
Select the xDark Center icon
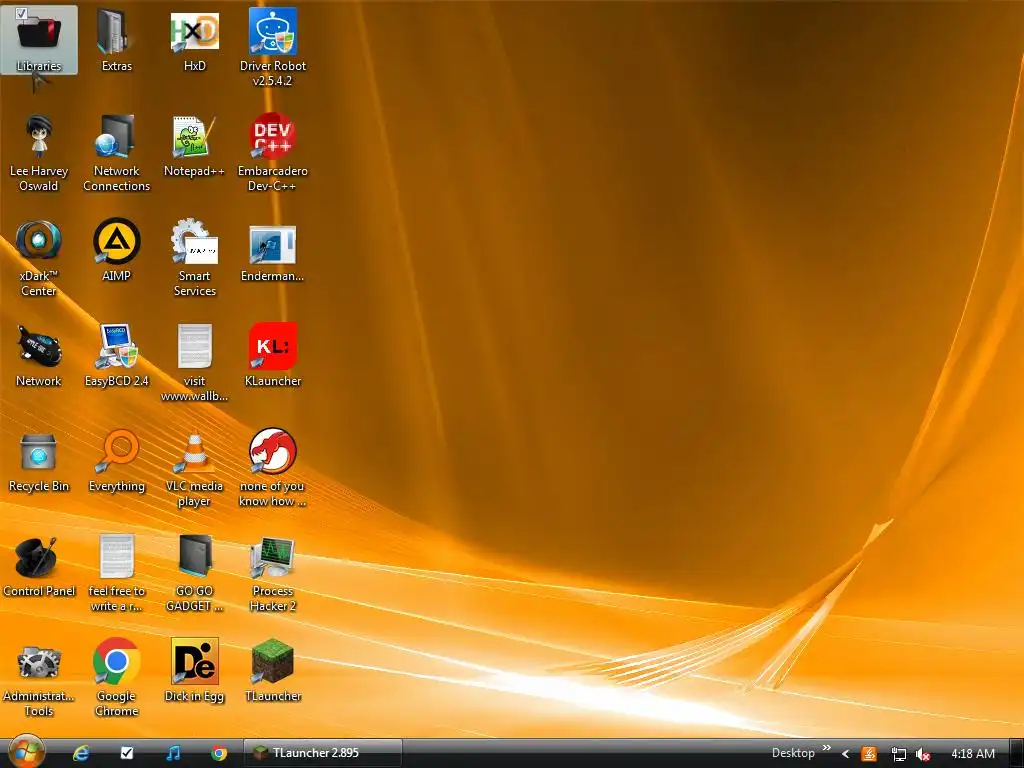point(39,258)
